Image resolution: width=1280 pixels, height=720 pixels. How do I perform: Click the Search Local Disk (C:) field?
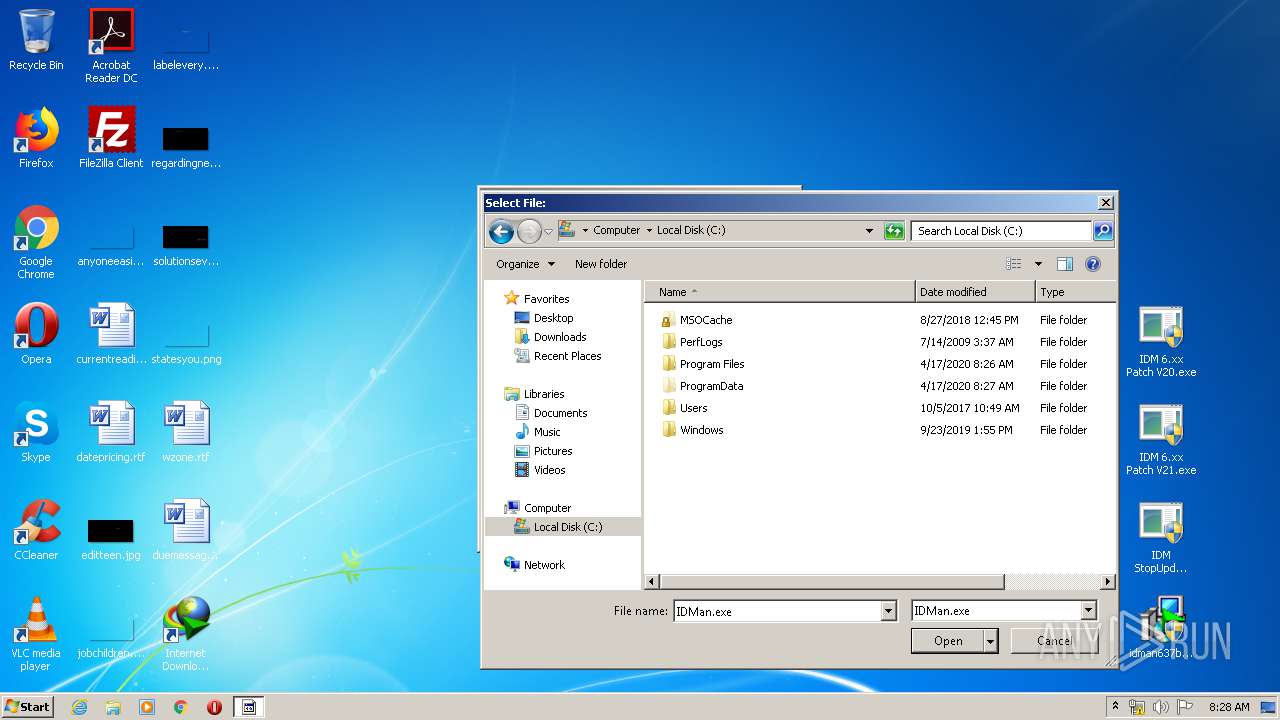(1001, 231)
